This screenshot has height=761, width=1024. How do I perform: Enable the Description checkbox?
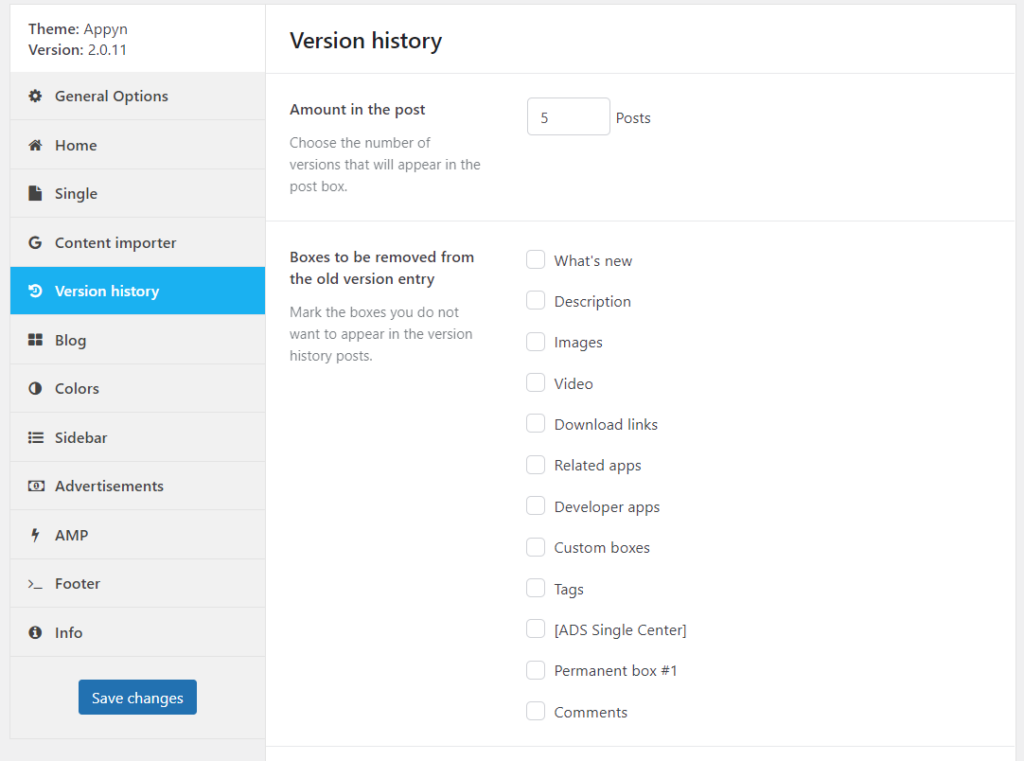(x=536, y=300)
